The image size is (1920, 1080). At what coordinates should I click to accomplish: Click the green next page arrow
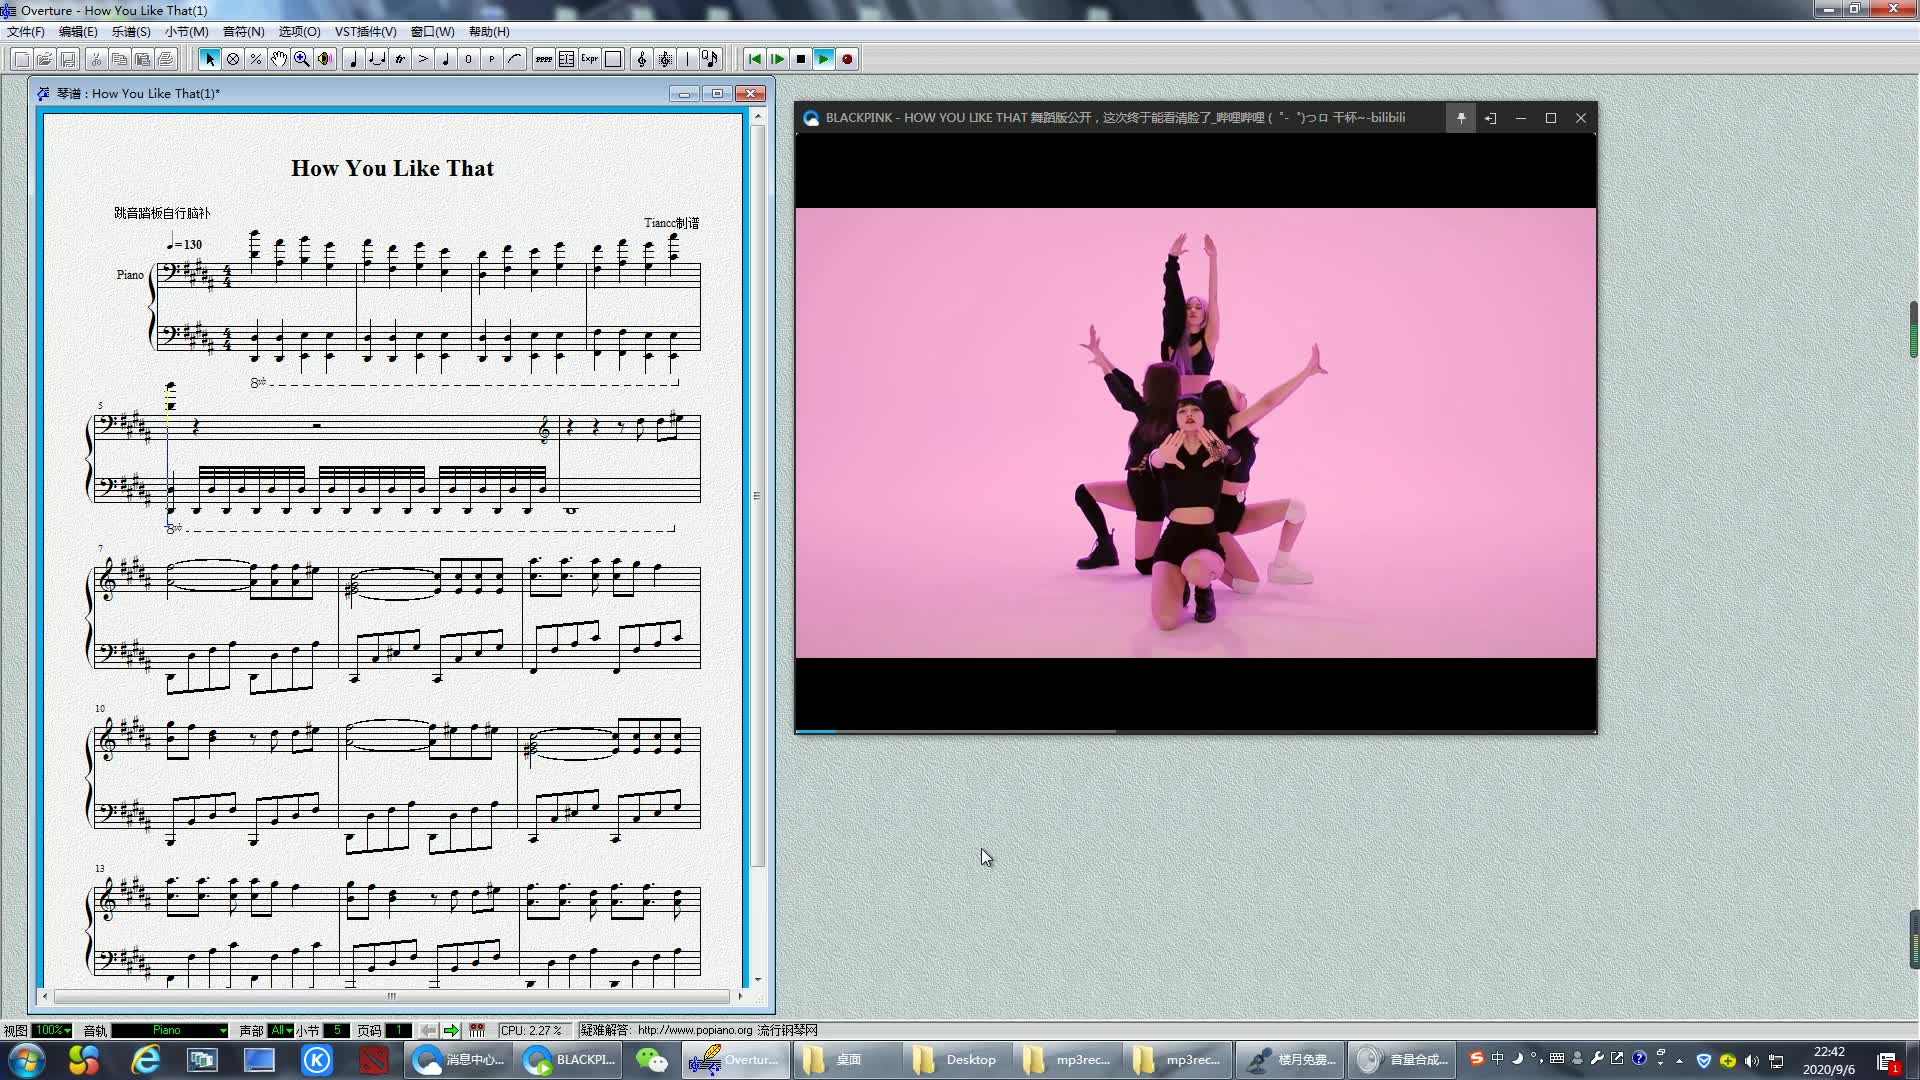click(x=451, y=1030)
